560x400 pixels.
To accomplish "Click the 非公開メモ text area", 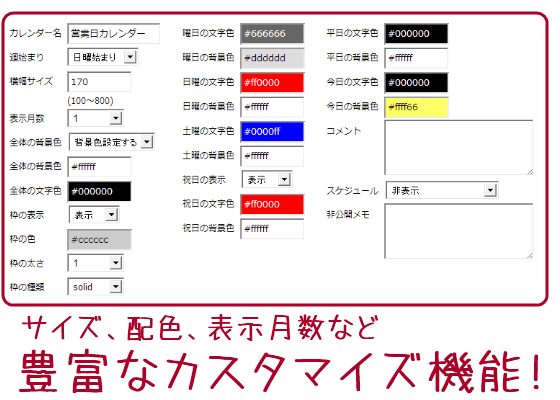I will click(x=459, y=231).
